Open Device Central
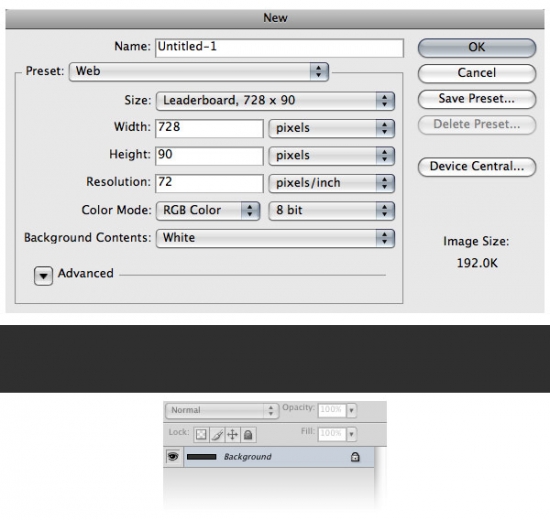Image resolution: width=550 pixels, height=520 pixels. pos(477,167)
